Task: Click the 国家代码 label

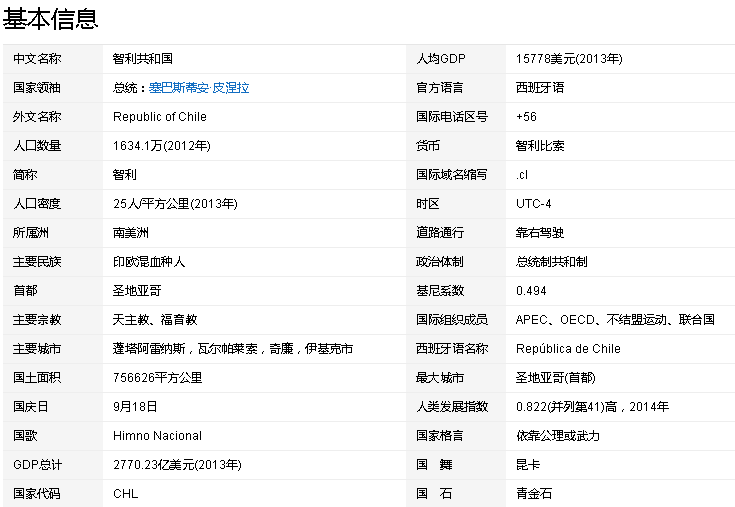Action: [x=37, y=494]
